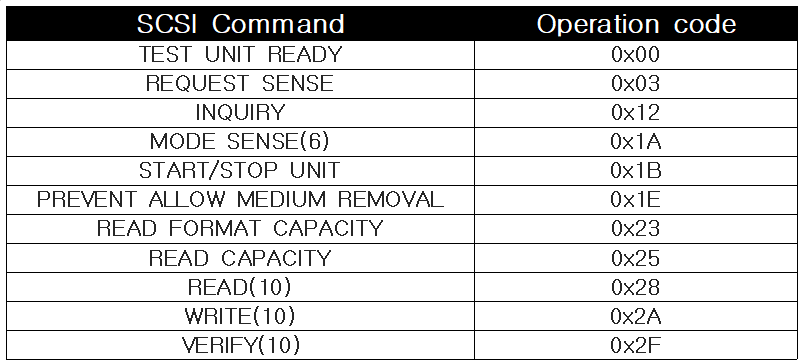Select the MODE SENSE(6) cell
The height and width of the screenshot is (363, 802).
click(x=240, y=142)
